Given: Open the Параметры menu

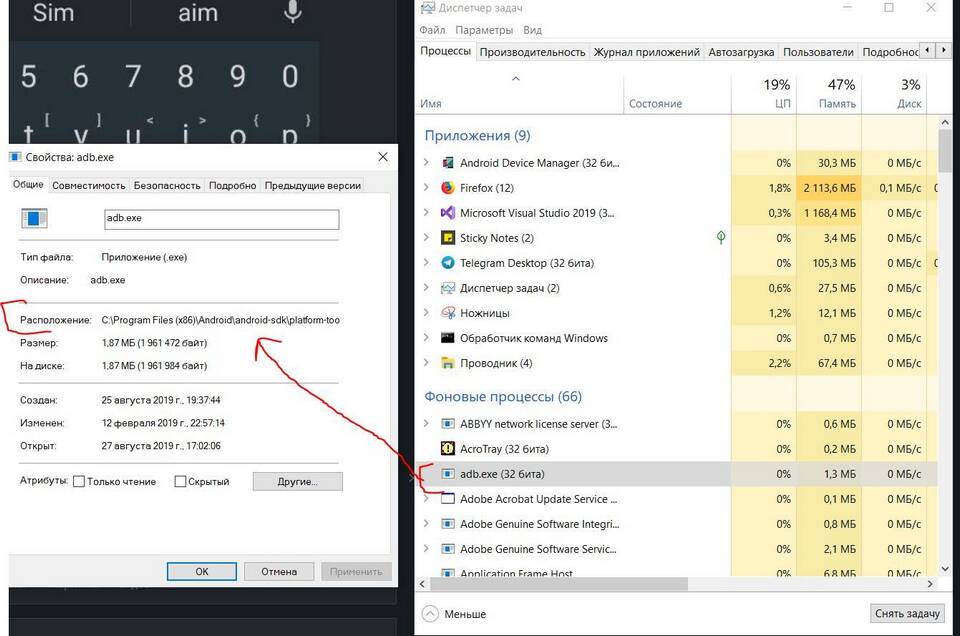Looking at the screenshot, I should (484, 30).
